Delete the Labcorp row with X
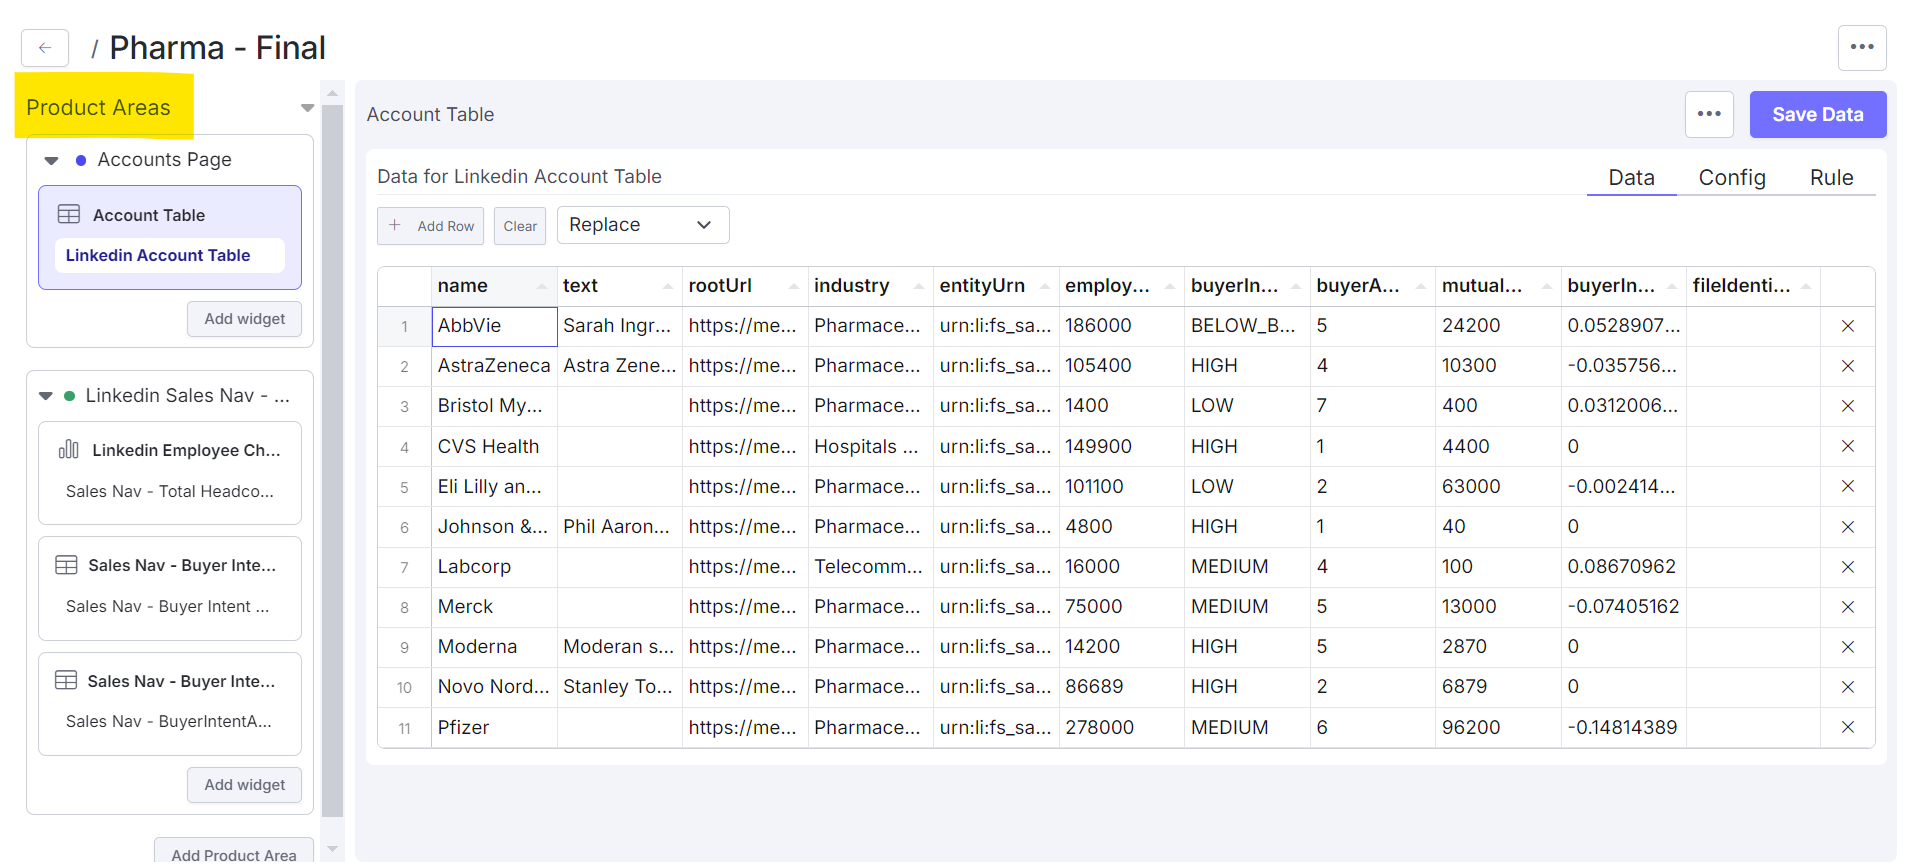This screenshot has width=1912, height=868. tap(1847, 567)
